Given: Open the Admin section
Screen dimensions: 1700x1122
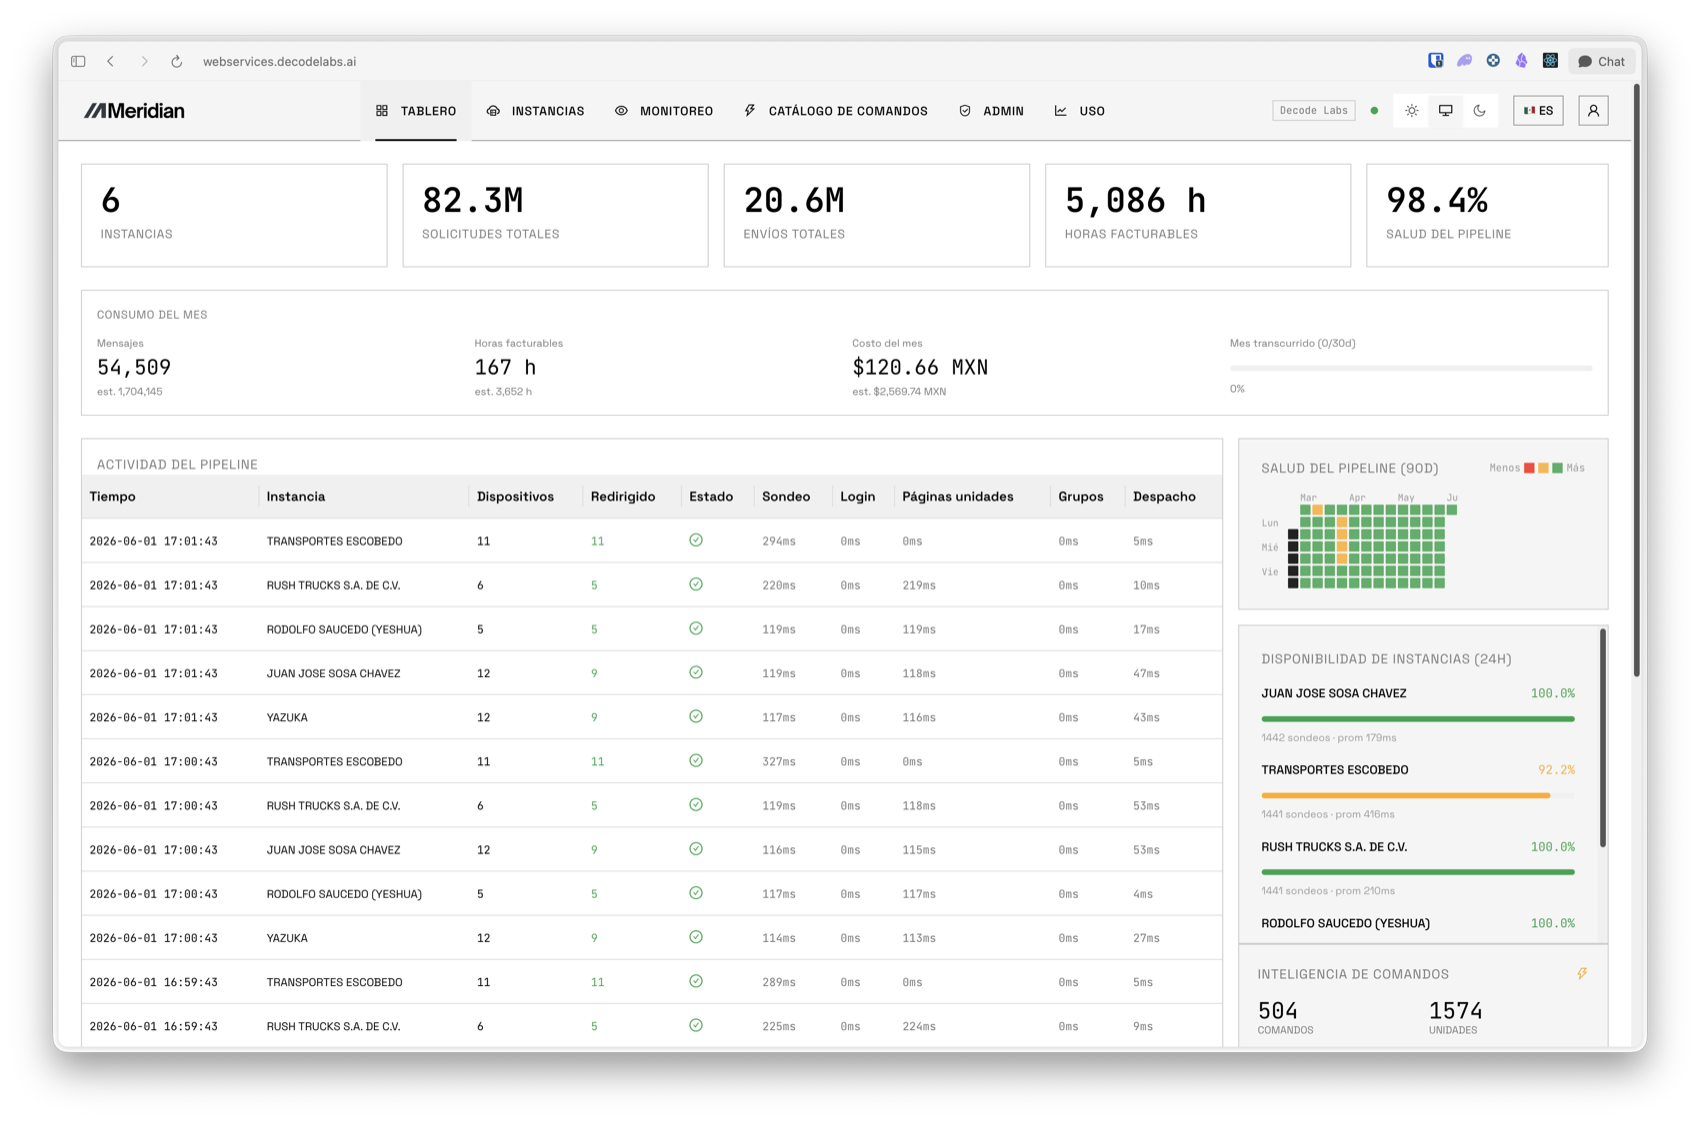Looking at the screenshot, I should click(x=991, y=111).
